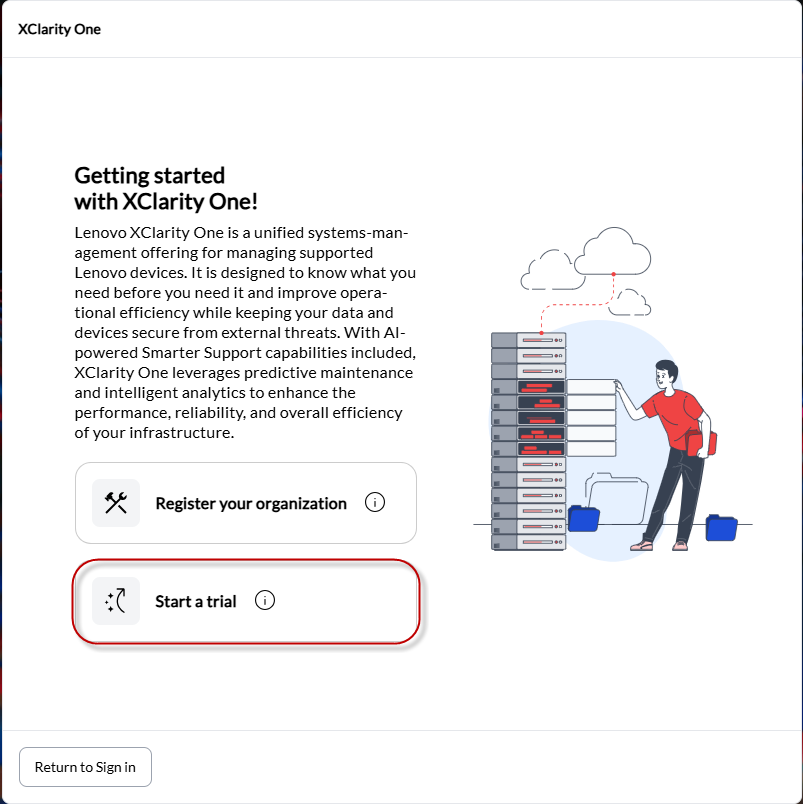
Task: Click the wrench and screwdriver registration icon
Action: pos(116,503)
